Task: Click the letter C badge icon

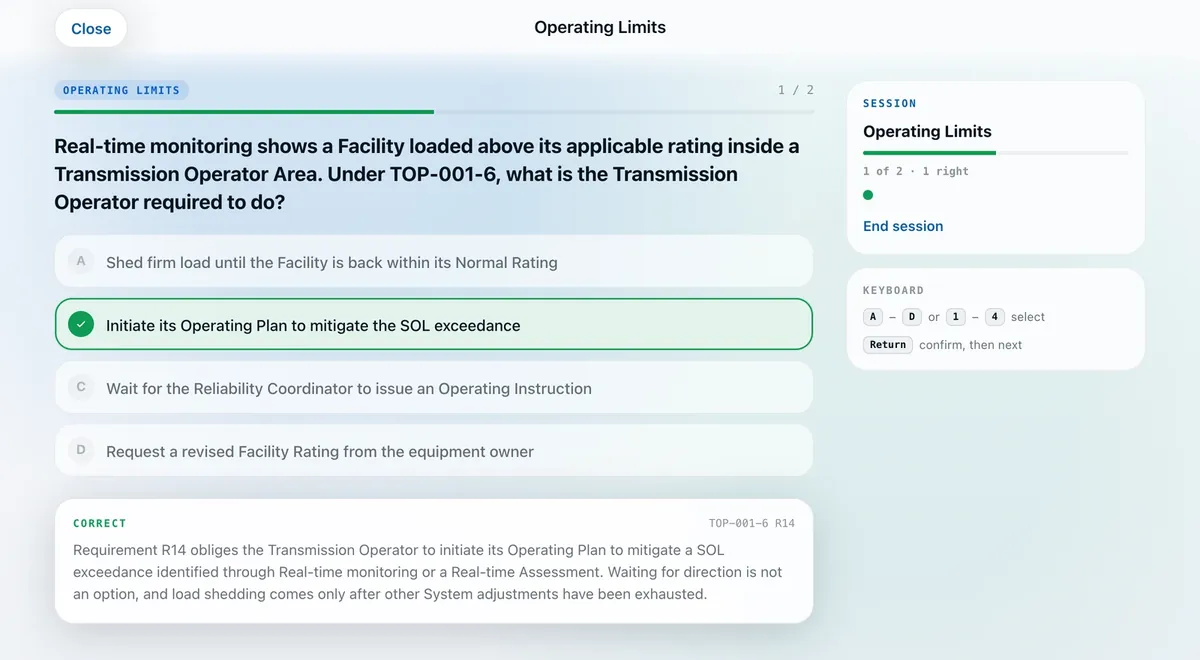Action: [x=81, y=387]
